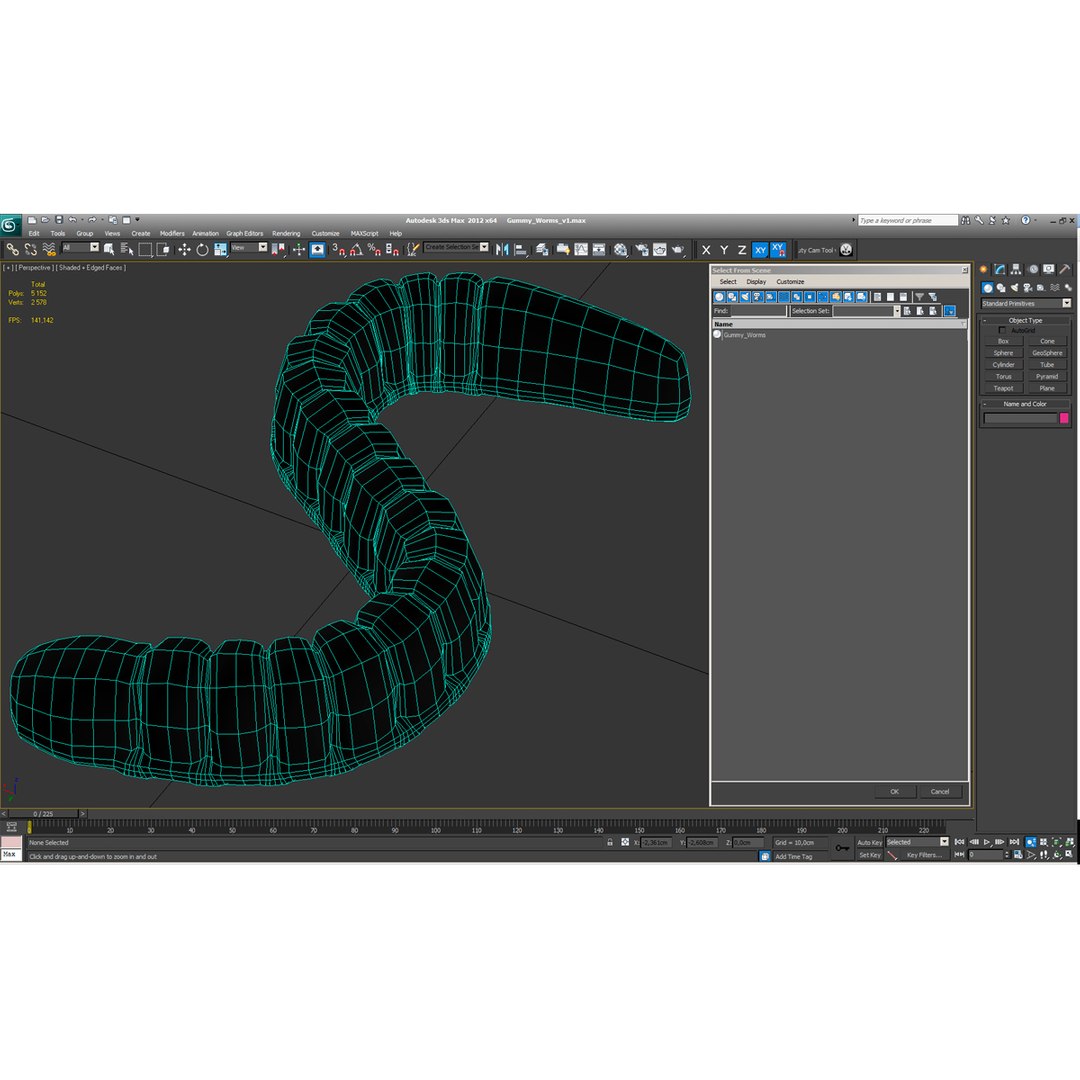Image resolution: width=1080 pixels, height=1080 pixels.
Task: Switch to the Motion panel tab
Action: 1032,269
